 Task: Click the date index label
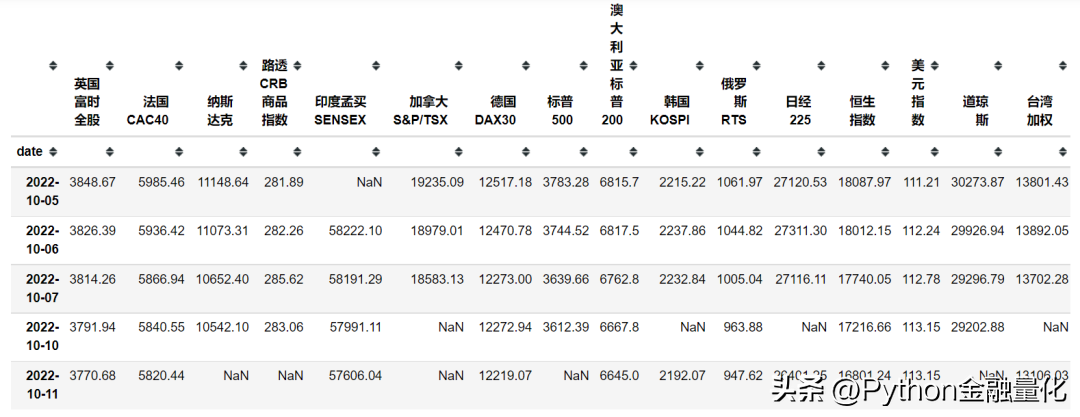pyautogui.click(x=30, y=151)
